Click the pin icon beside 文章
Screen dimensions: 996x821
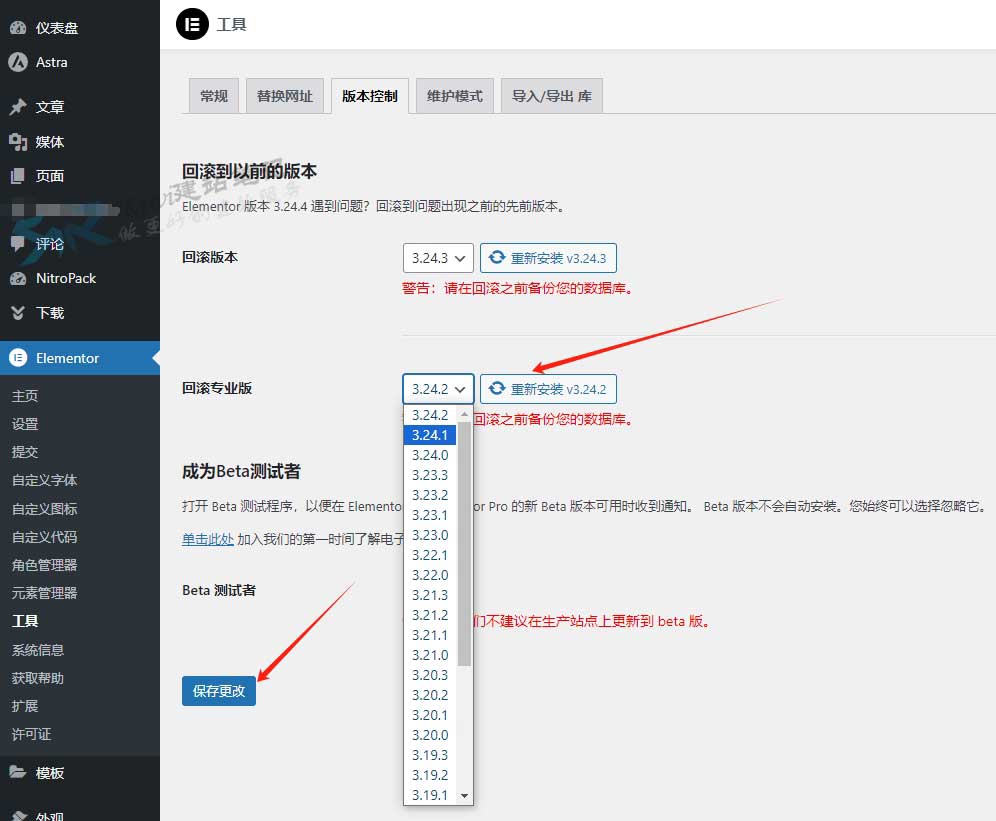click(18, 106)
